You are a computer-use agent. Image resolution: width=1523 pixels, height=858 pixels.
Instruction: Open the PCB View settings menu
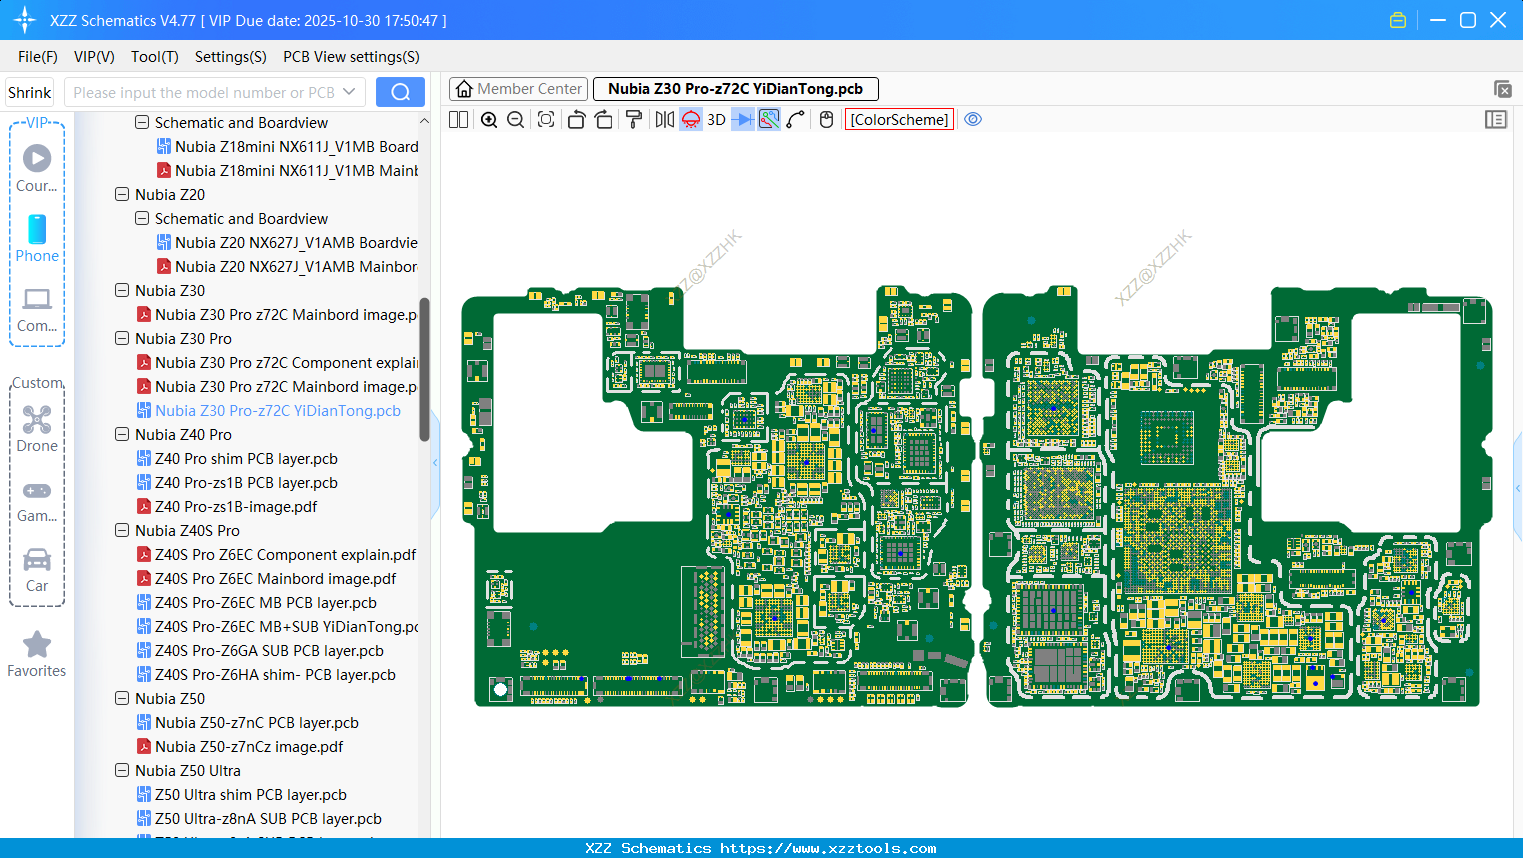(x=351, y=57)
